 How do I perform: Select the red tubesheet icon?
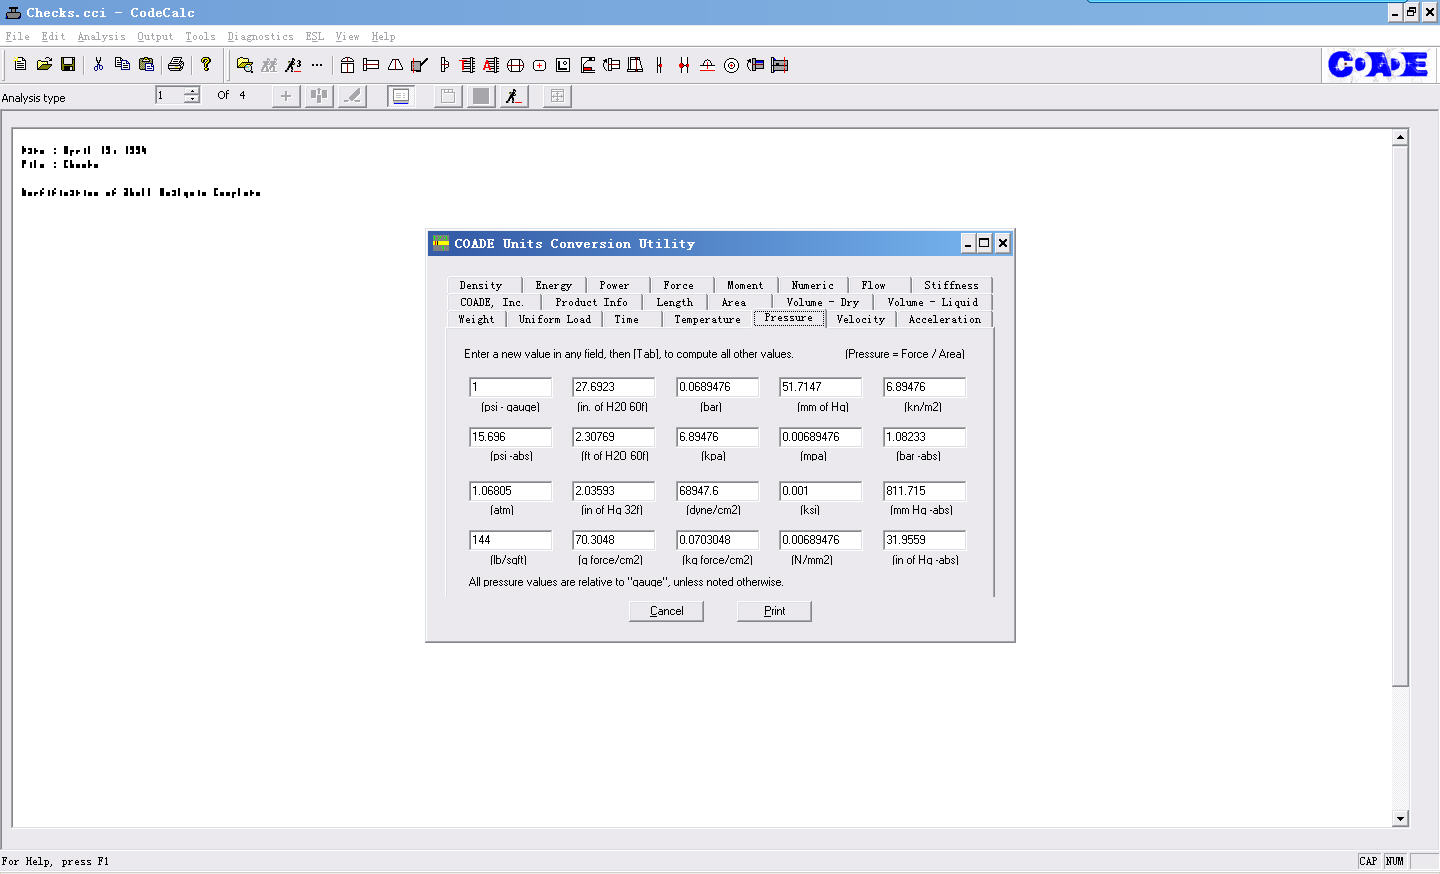point(467,65)
